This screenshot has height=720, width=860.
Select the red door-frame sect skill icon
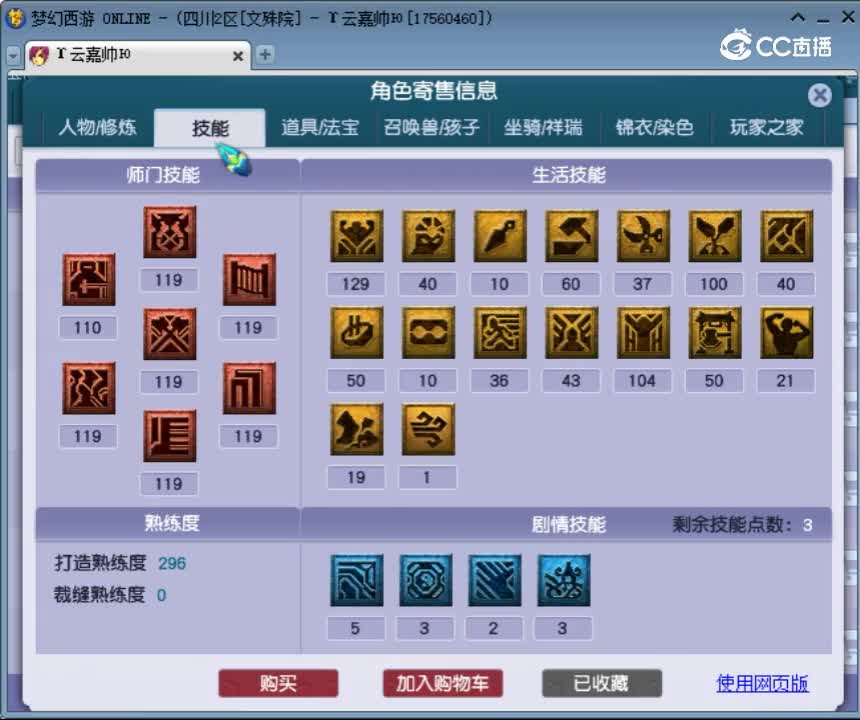tap(249, 388)
